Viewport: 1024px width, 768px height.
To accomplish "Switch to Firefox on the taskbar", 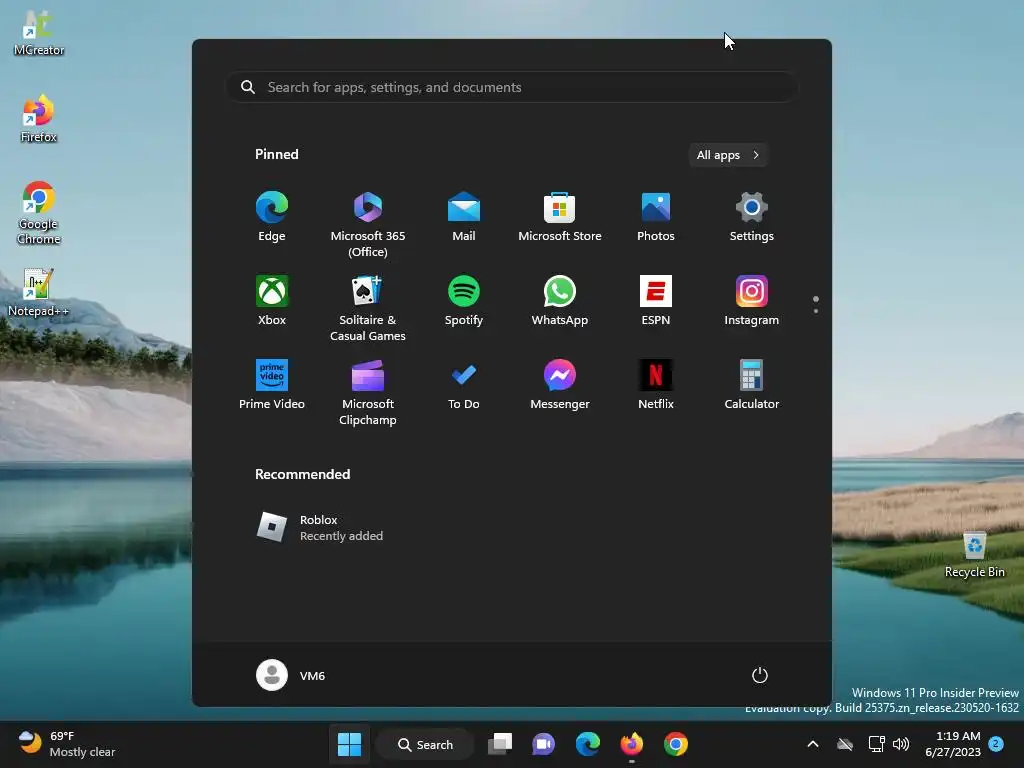I will click(632, 744).
